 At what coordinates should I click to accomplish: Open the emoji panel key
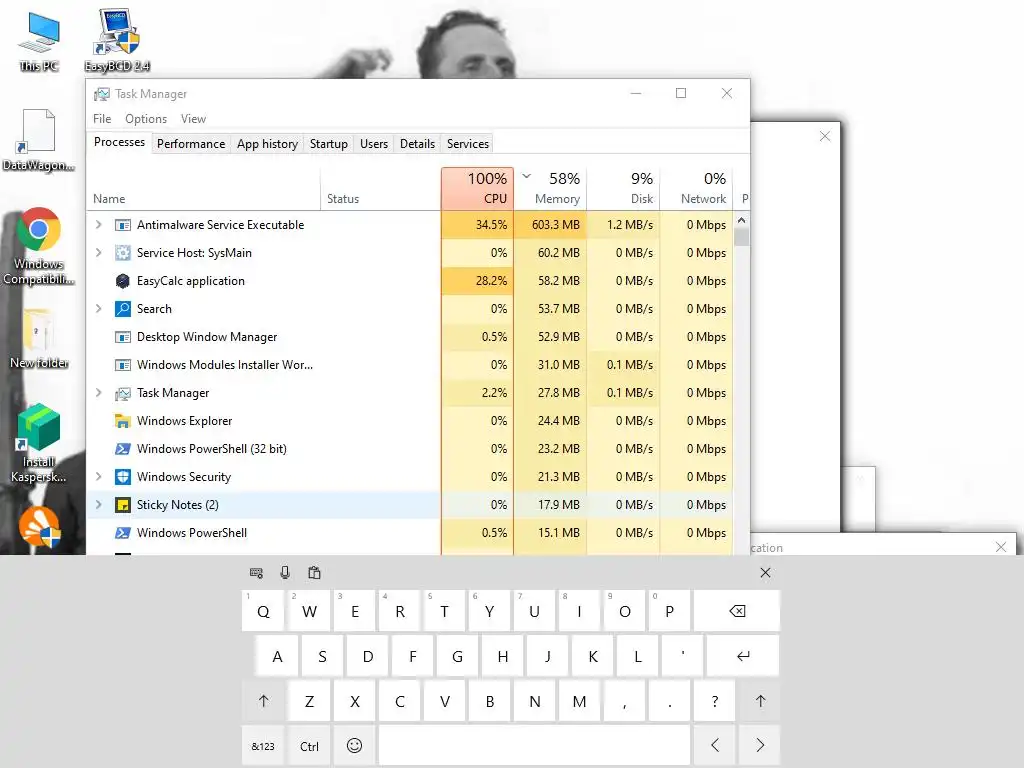click(x=354, y=745)
